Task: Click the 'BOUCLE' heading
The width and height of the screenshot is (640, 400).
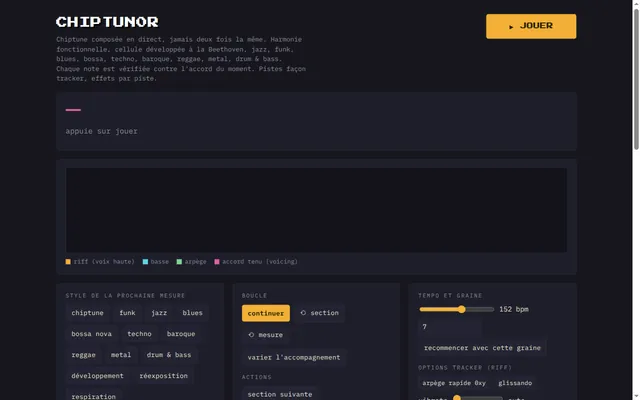Action: pos(254,295)
